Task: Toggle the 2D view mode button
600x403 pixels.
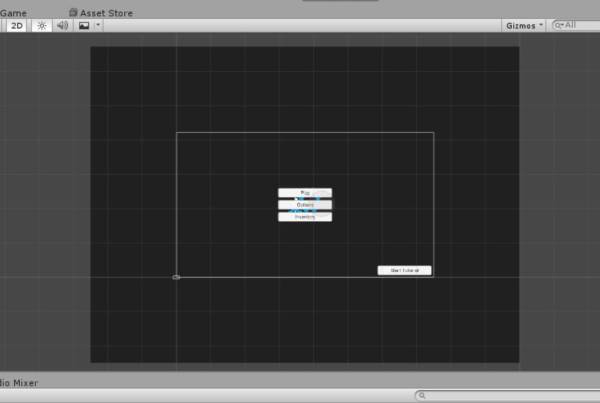Action: [x=17, y=25]
